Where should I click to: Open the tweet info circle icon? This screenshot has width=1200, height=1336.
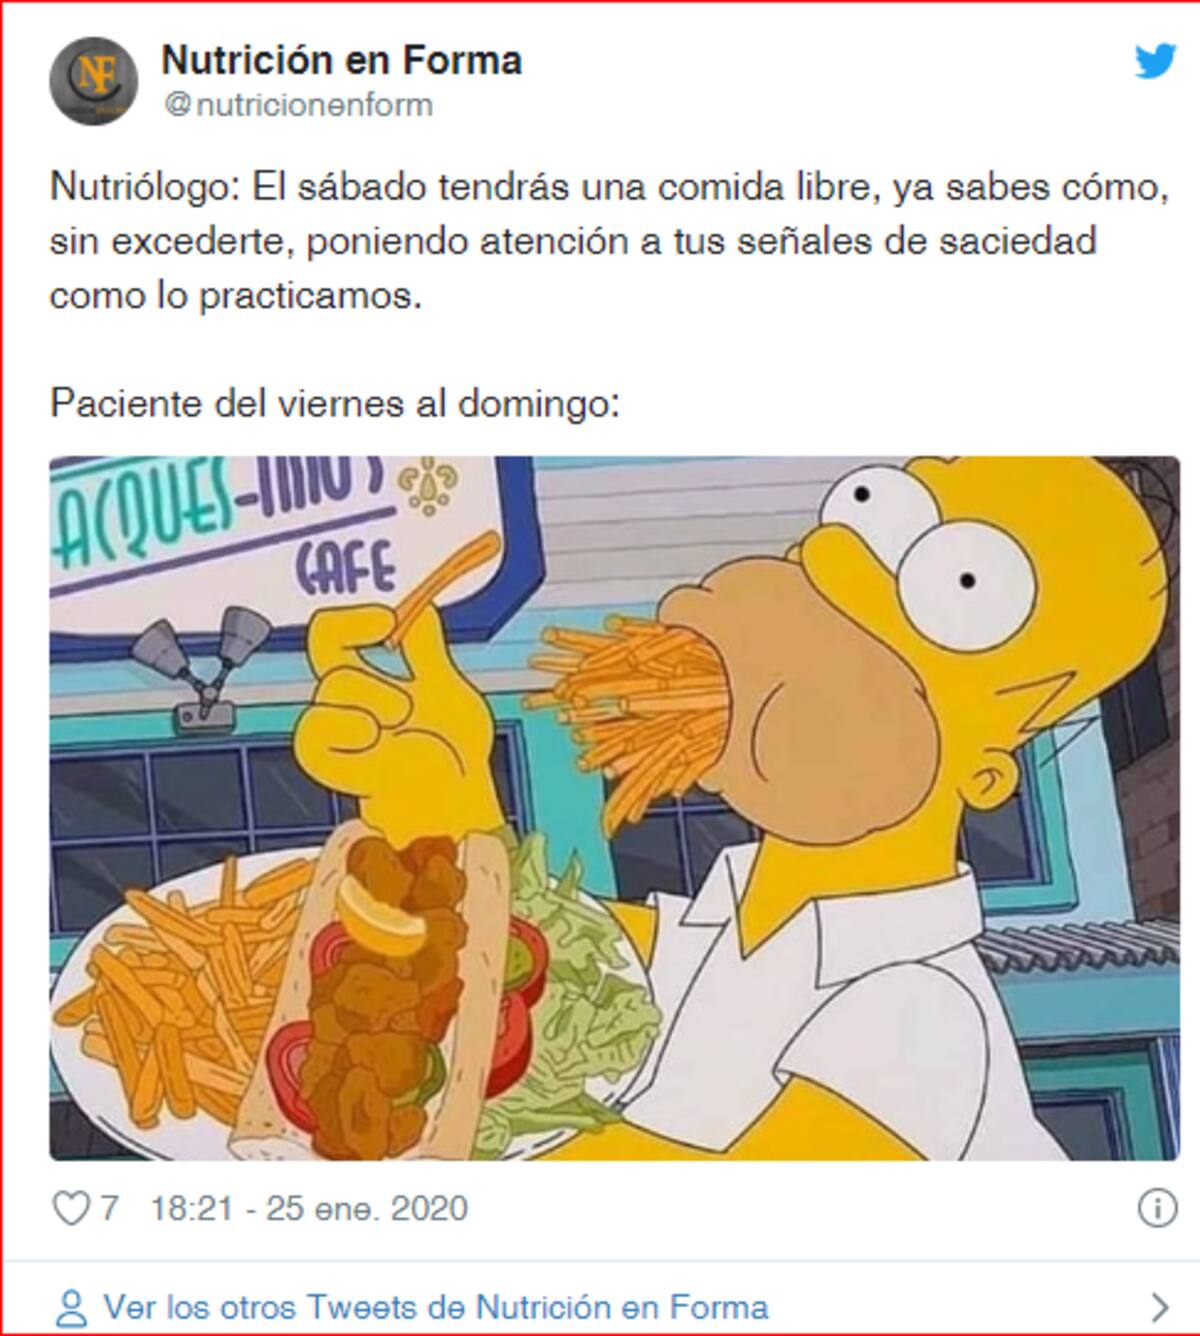(x=1157, y=1209)
